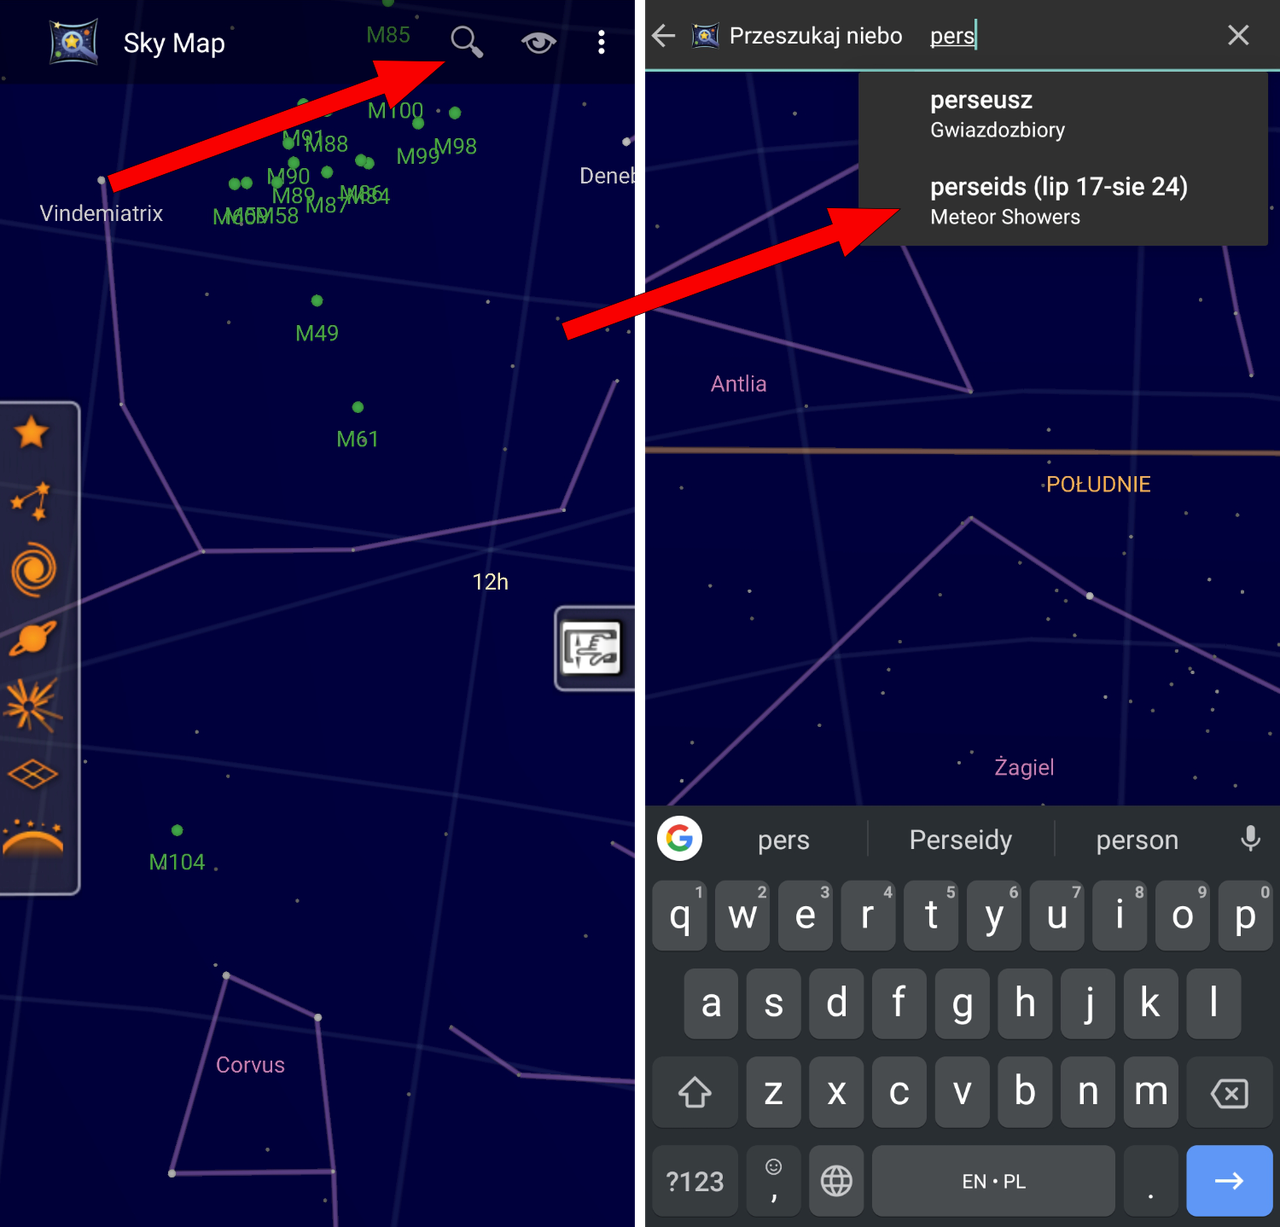Tap the Google logo on keyboard
The width and height of the screenshot is (1280, 1227).
pyautogui.click(x=680, y=838)
